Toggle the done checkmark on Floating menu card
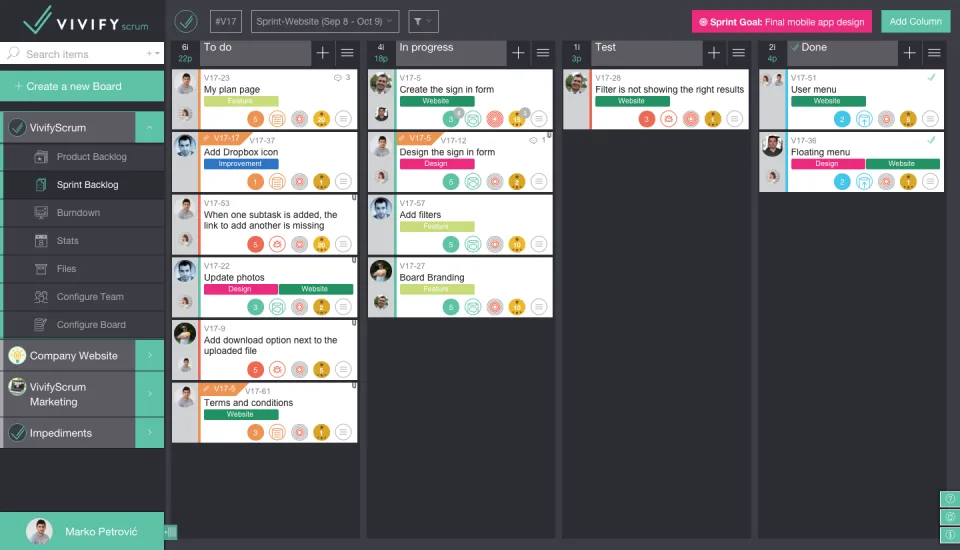 (931, 140)
